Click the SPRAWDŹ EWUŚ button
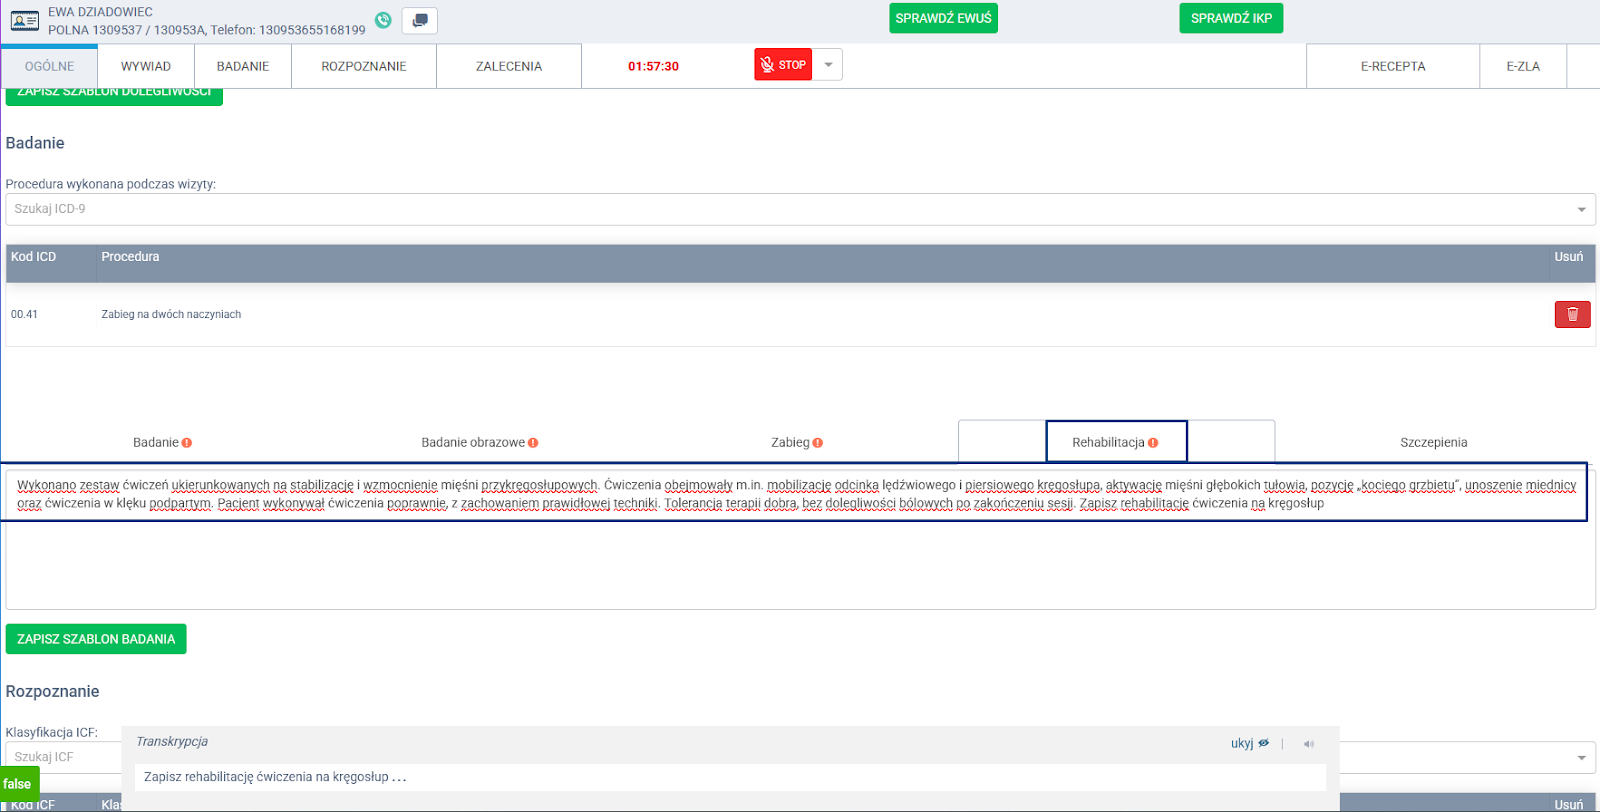This screenshot has height=812, width=1600. click(943, 19)
